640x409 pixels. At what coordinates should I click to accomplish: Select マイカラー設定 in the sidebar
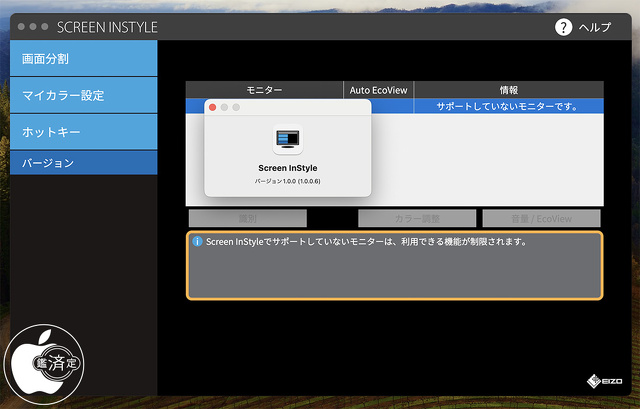83,95
